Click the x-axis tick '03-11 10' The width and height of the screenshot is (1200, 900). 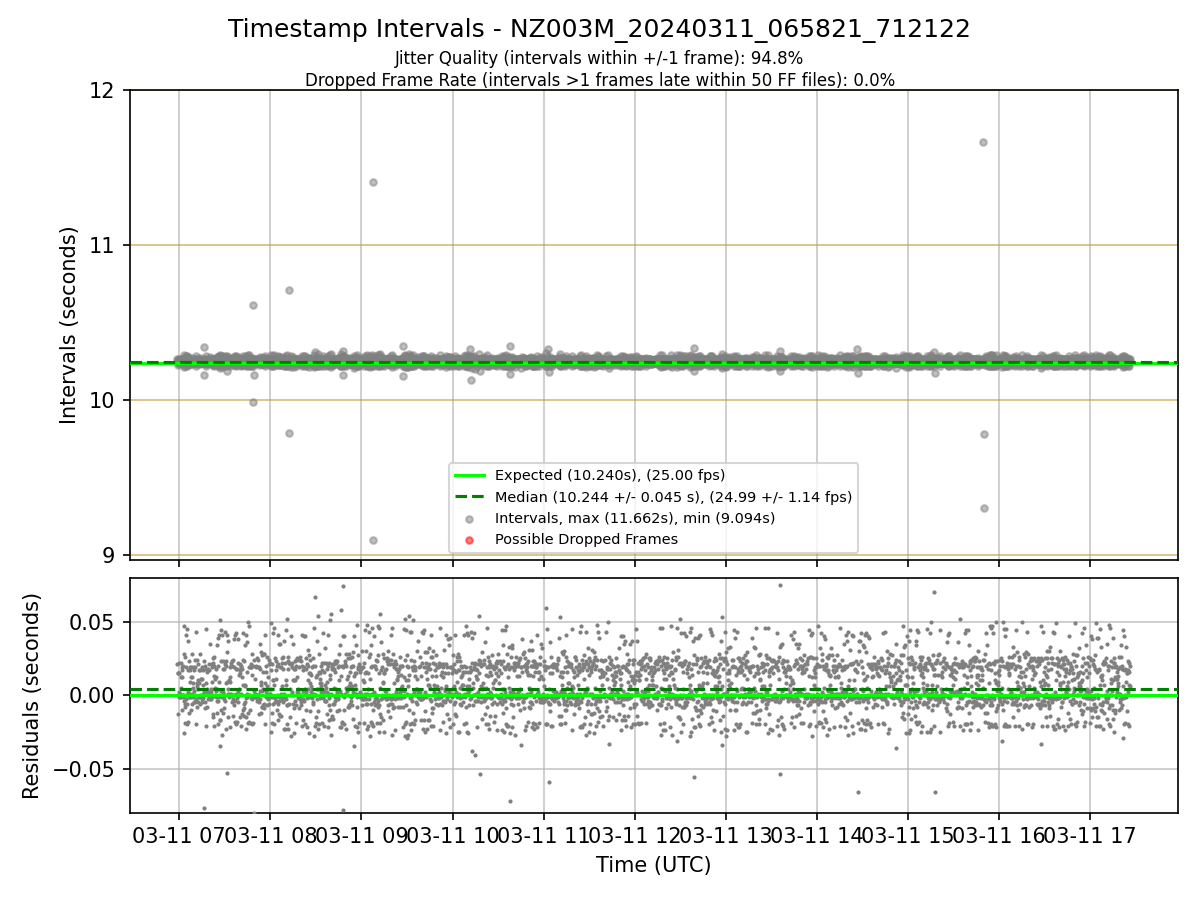click(452, 835)
